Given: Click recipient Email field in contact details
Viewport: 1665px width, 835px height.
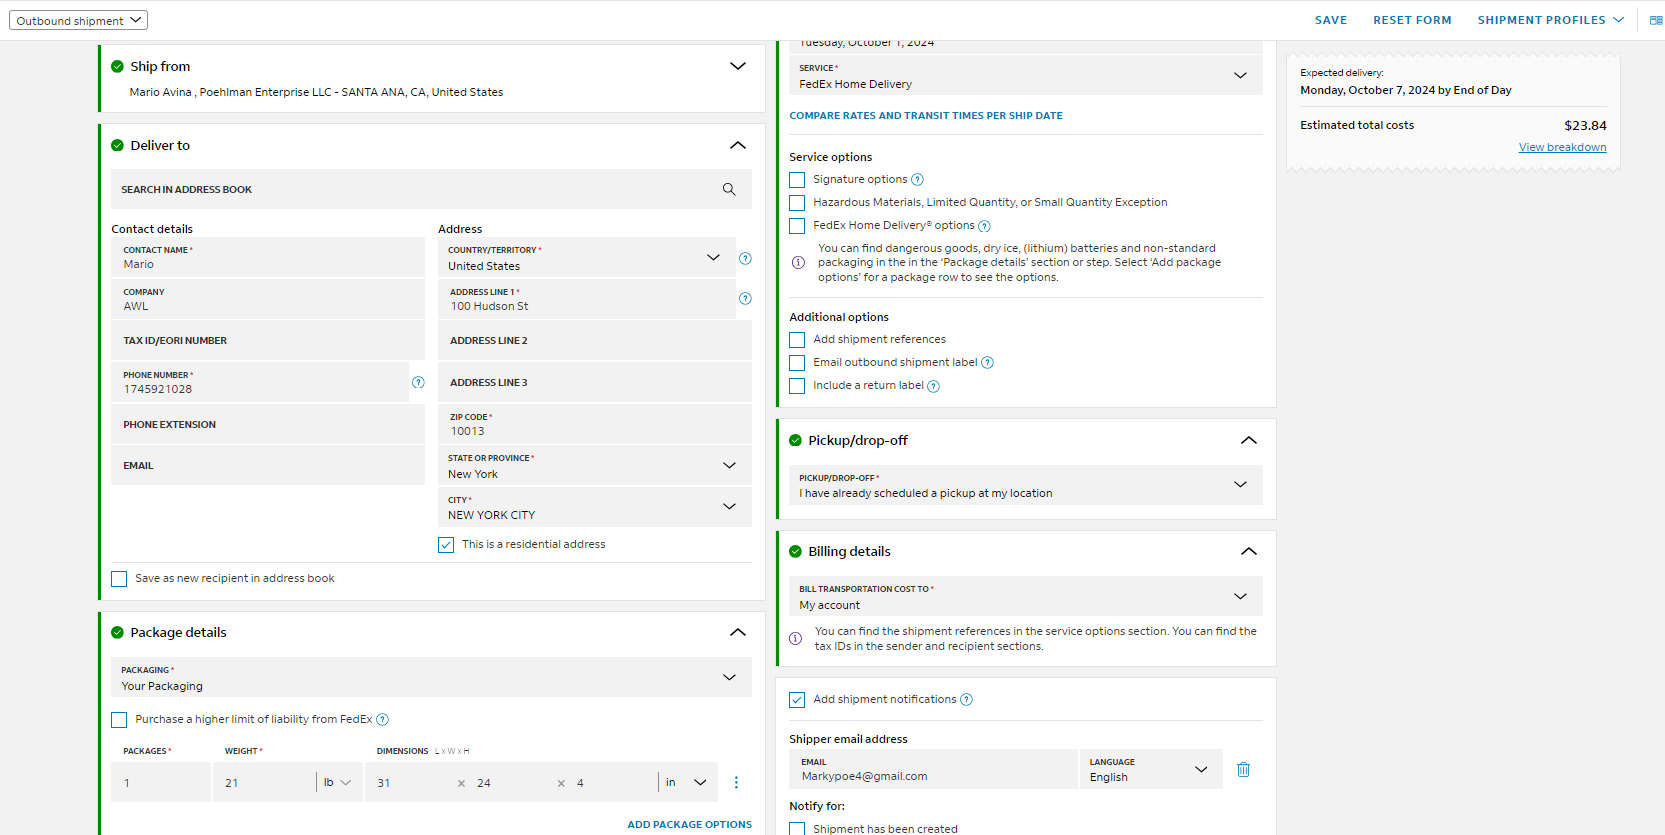Looking at the screenshot, I should pos(268,465).
